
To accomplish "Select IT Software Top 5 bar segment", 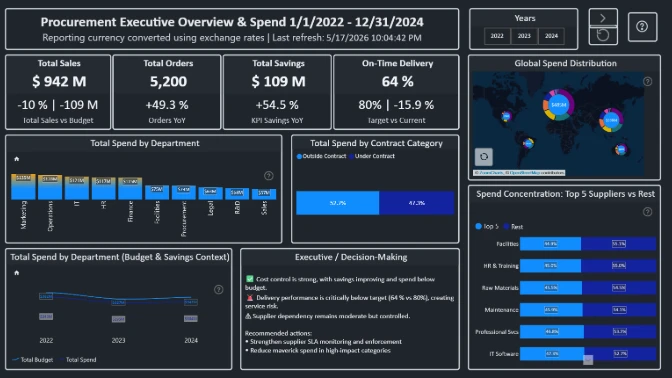I will (x=552, y=354).
